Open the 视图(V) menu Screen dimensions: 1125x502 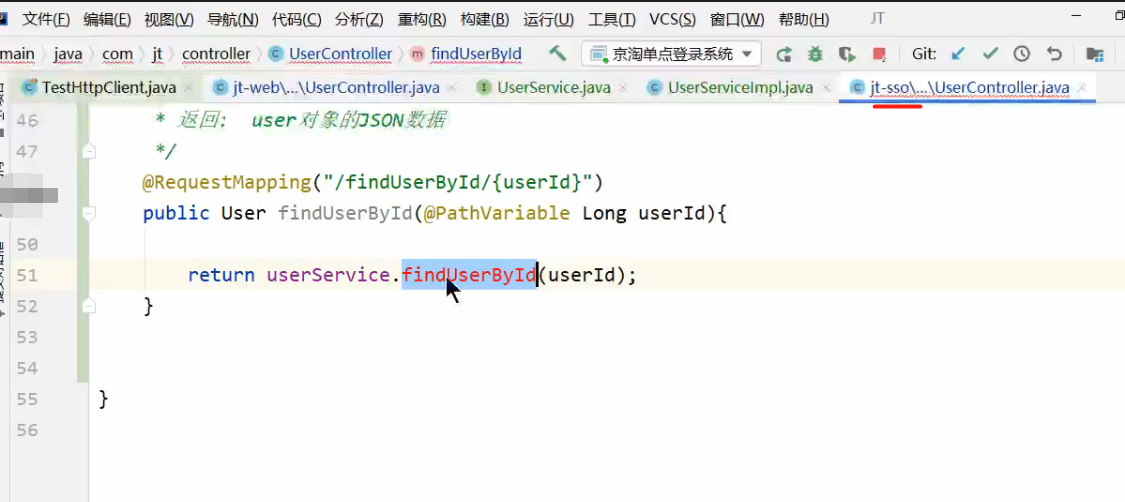coord(169,19)
